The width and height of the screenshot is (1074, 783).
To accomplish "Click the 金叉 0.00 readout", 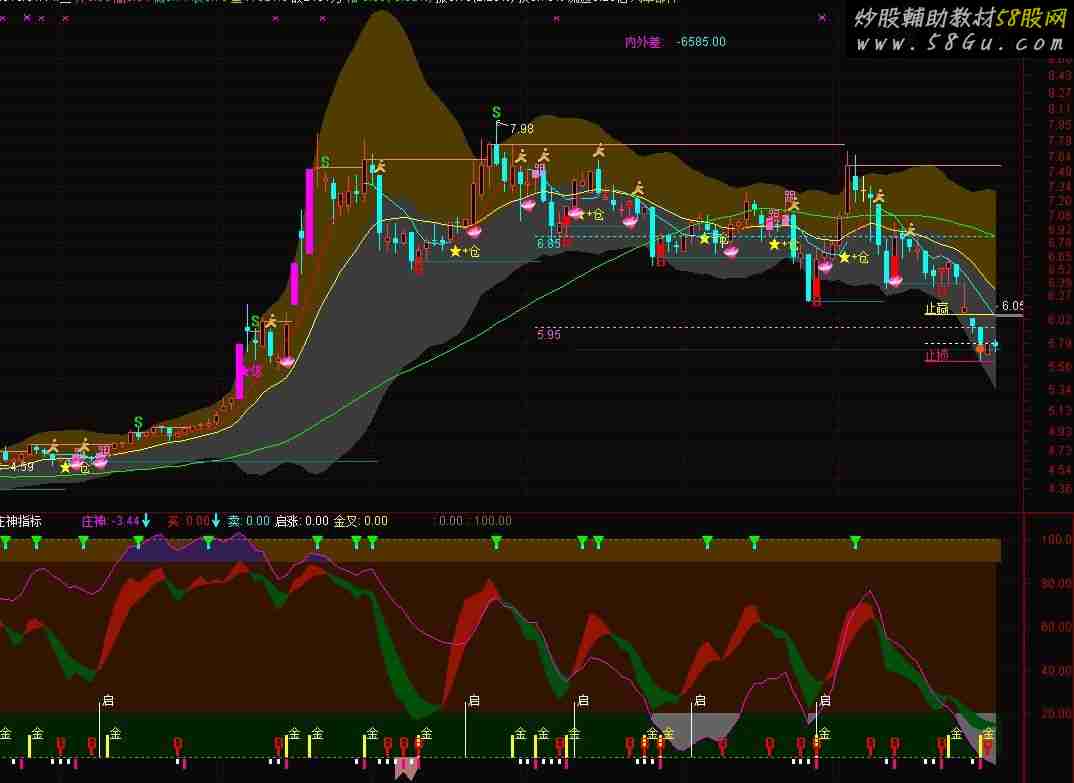I will [x=361, y=521].
